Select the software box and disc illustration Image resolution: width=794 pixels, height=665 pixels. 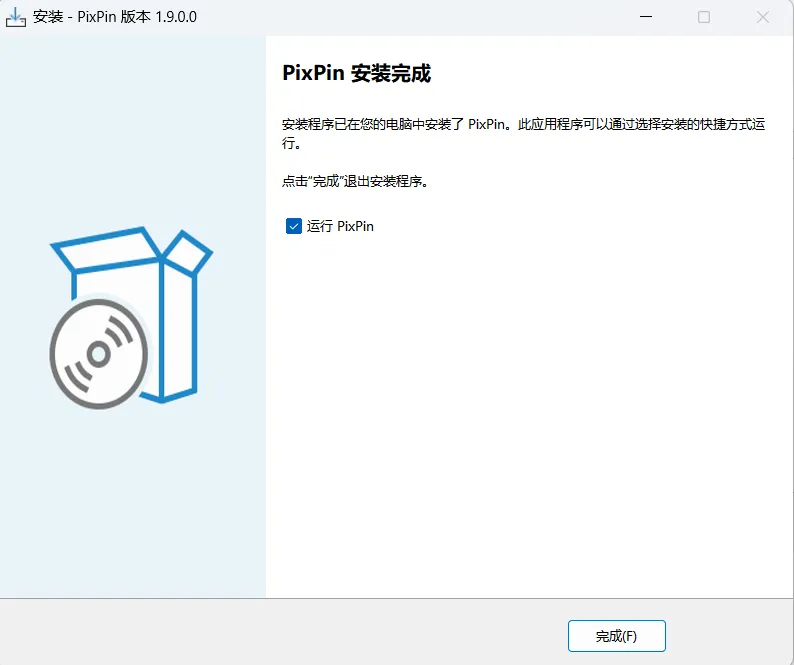[x=131, y=318]
